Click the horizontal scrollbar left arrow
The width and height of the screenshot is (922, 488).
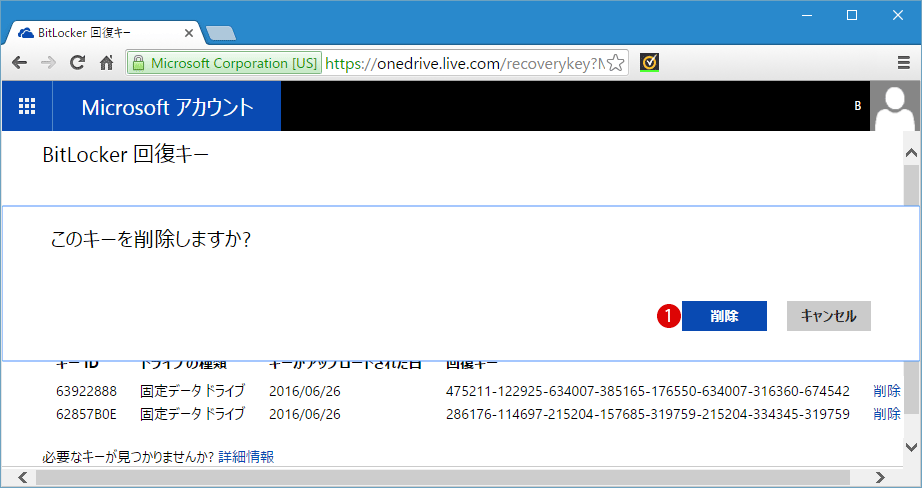click(22, 477)
